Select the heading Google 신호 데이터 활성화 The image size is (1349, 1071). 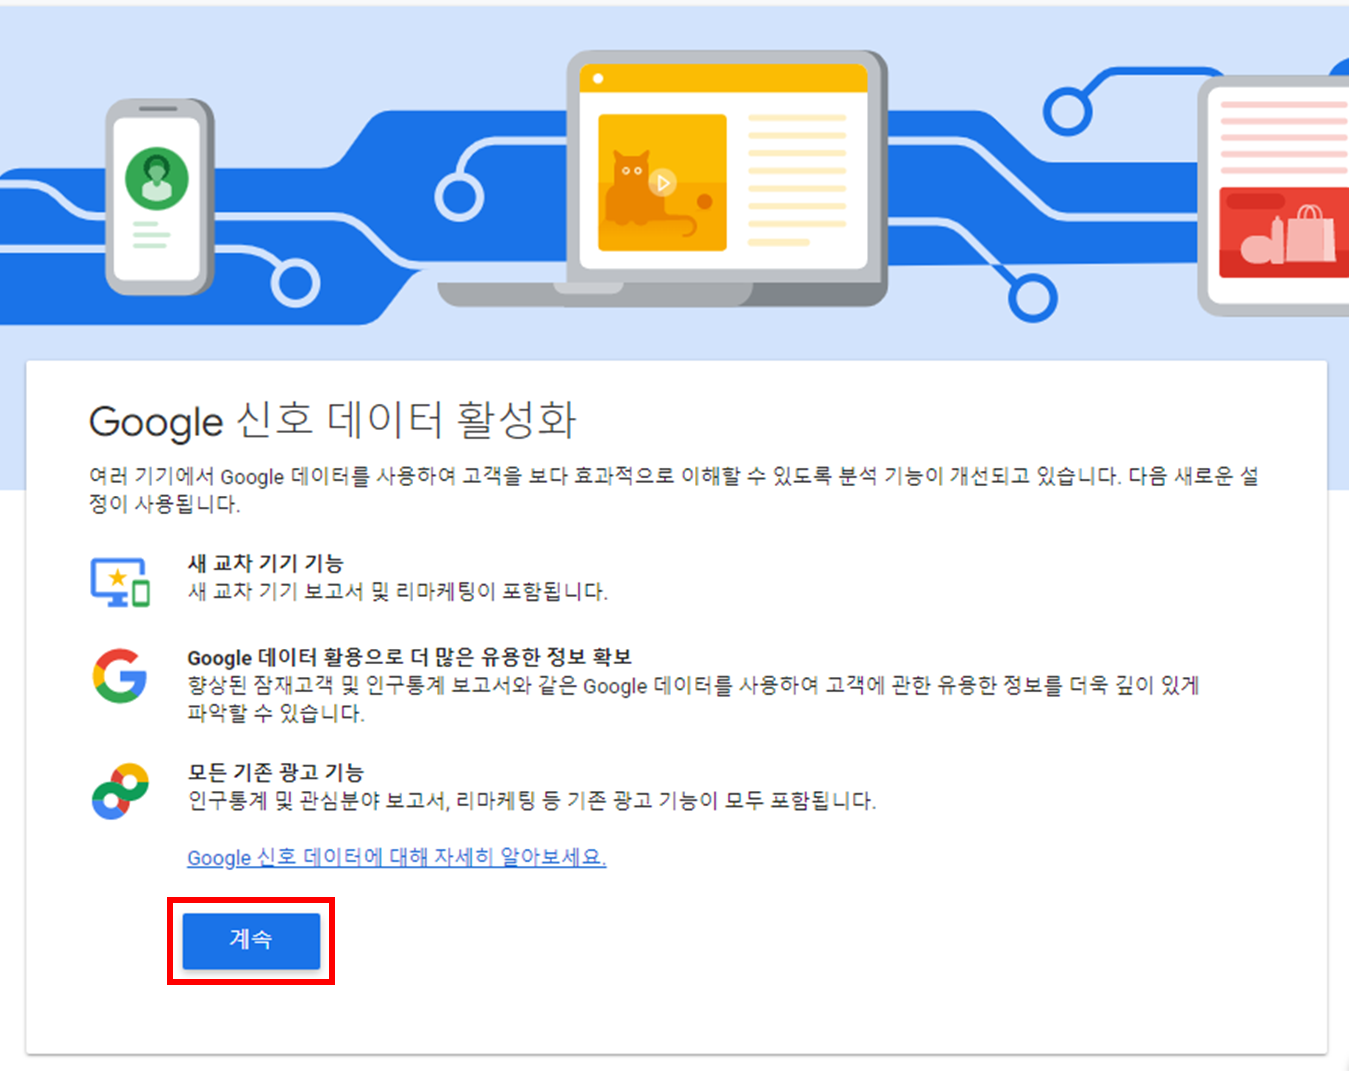point(333,420)
